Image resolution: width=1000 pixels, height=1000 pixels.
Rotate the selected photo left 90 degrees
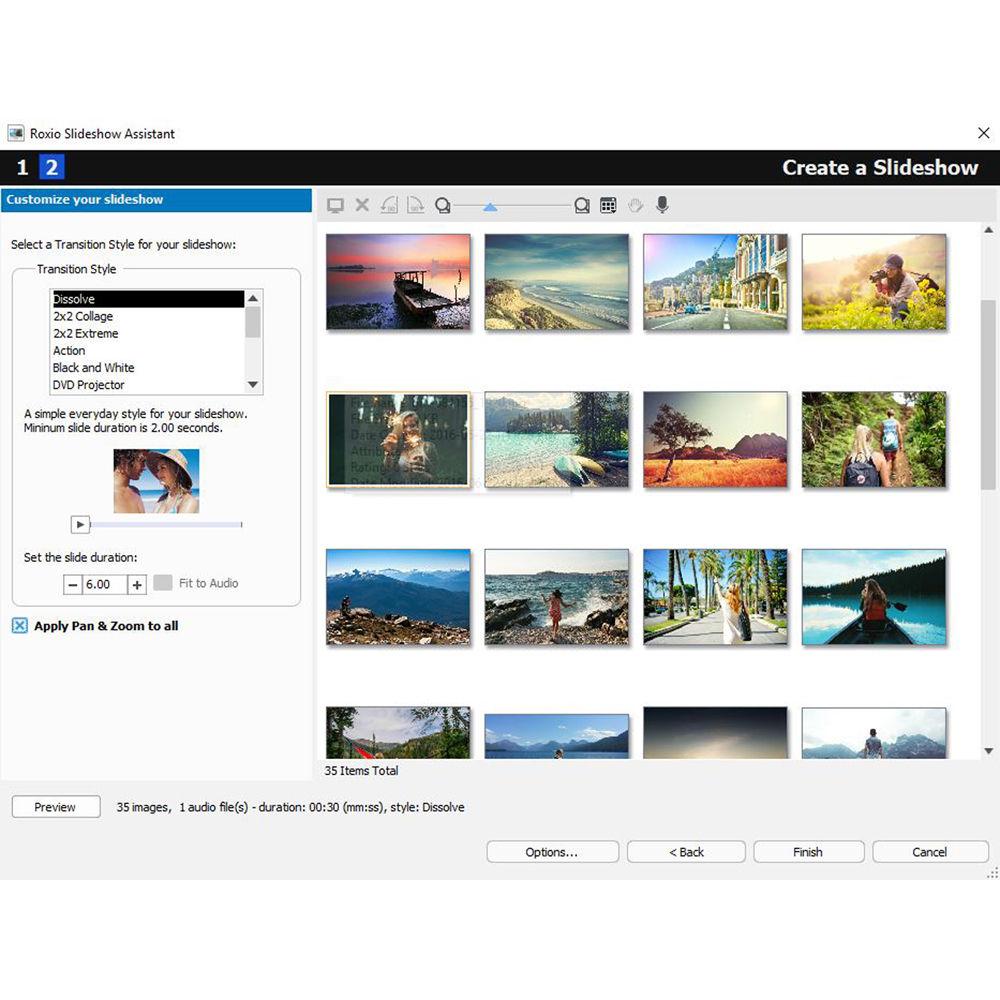[389, 205]
